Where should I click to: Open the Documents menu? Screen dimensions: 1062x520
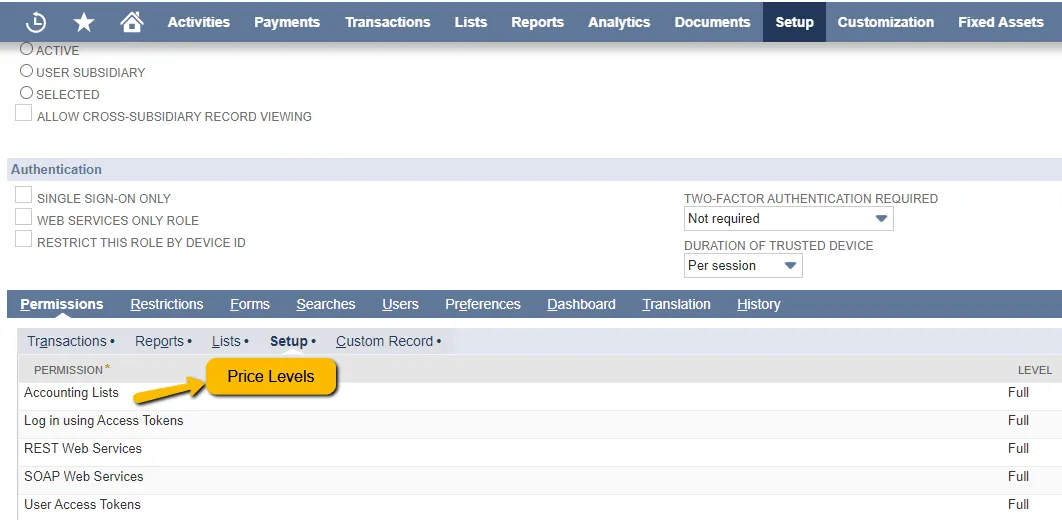click(713, 22)
